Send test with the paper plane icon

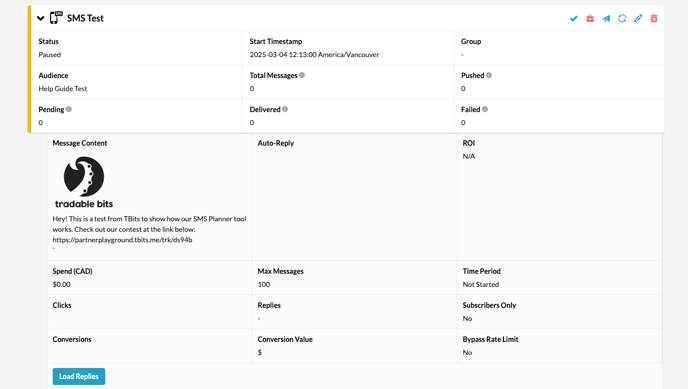tap(606, 18)
